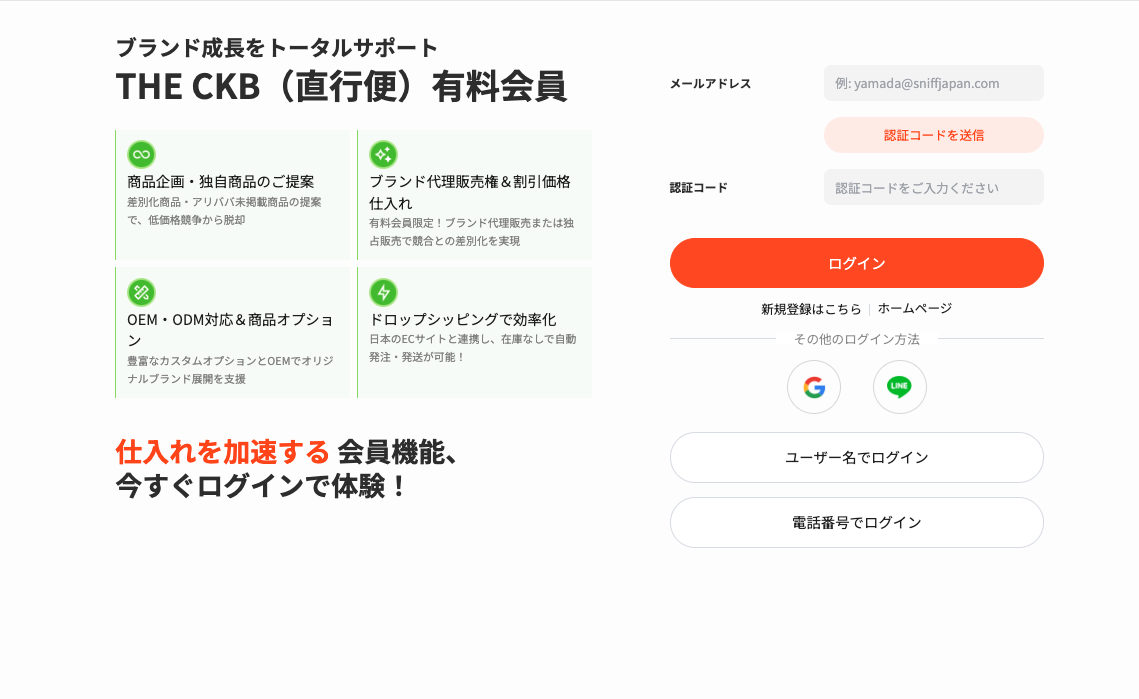Screen dimensions: 1139x699
Task: Click the Google login icon
Action: point(814,387)
